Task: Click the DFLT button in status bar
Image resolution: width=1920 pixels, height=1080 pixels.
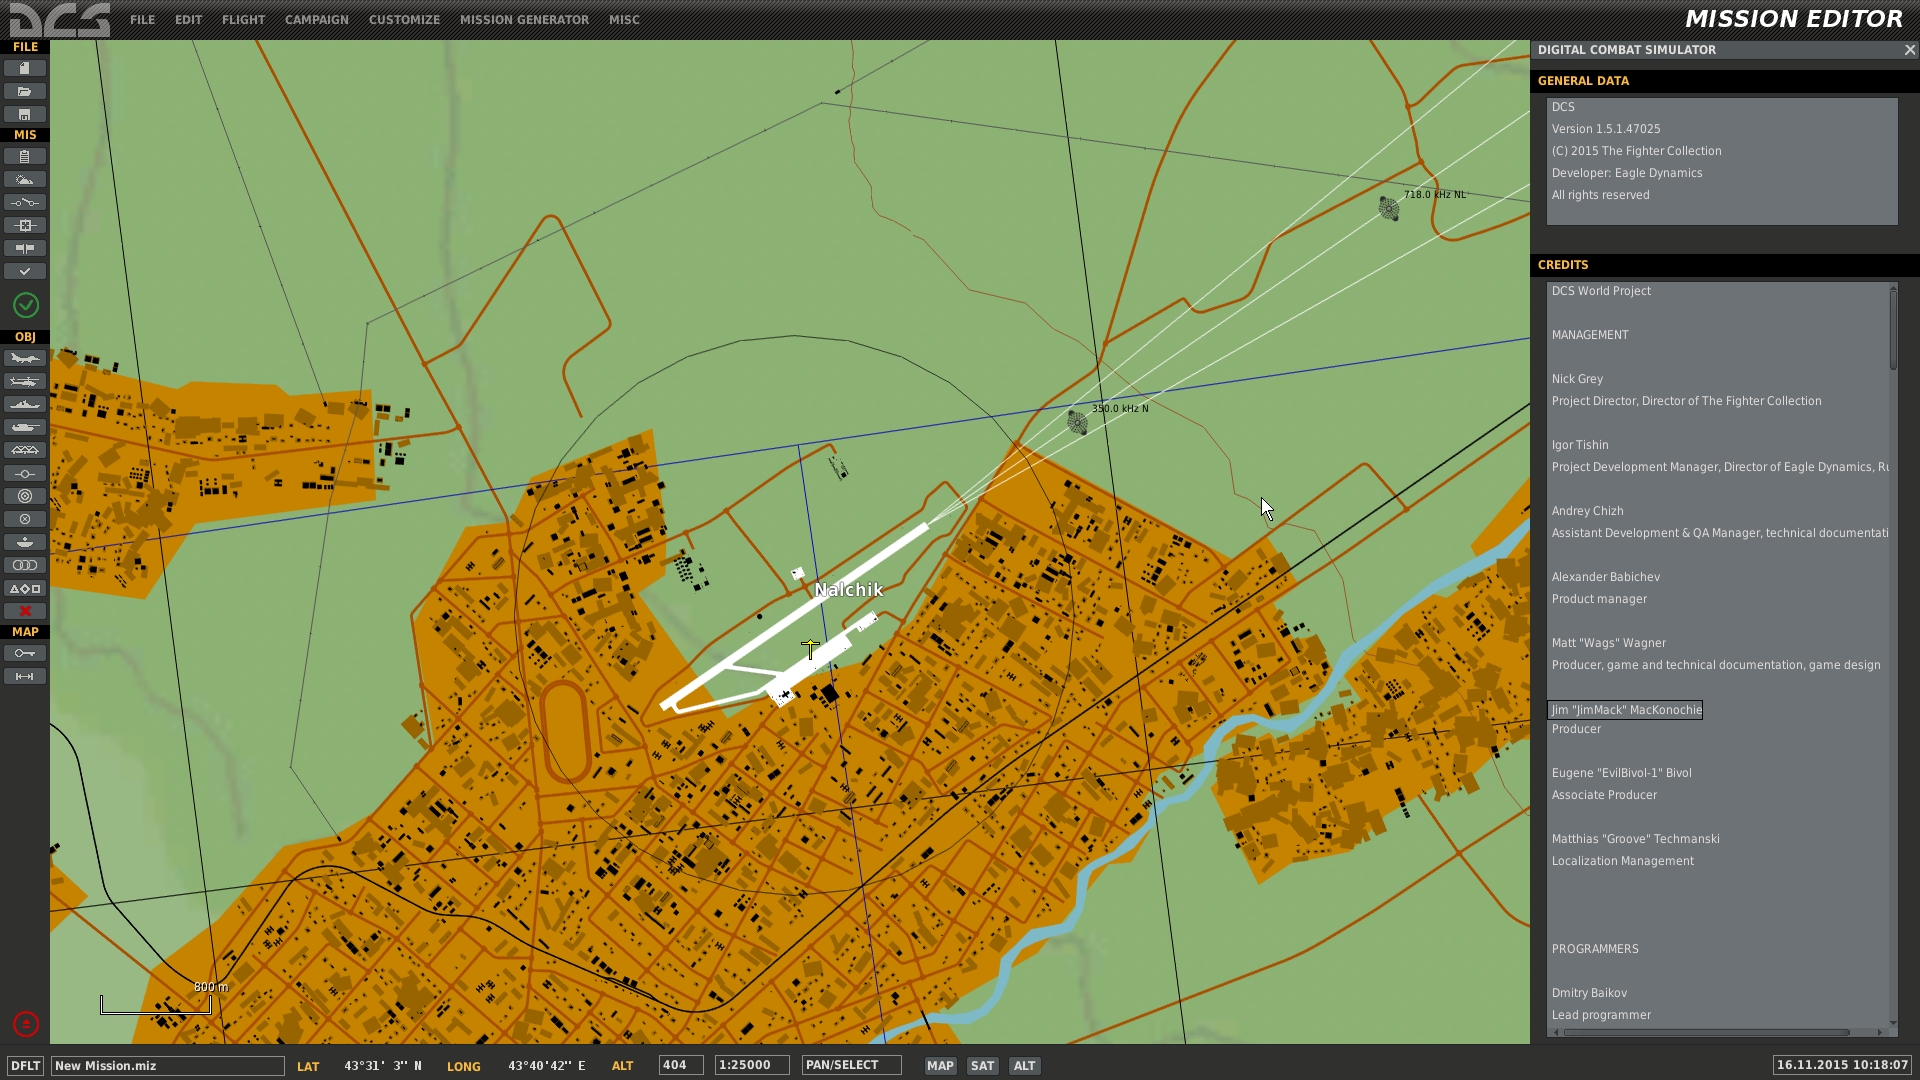Action: [x=25, y=1066]
